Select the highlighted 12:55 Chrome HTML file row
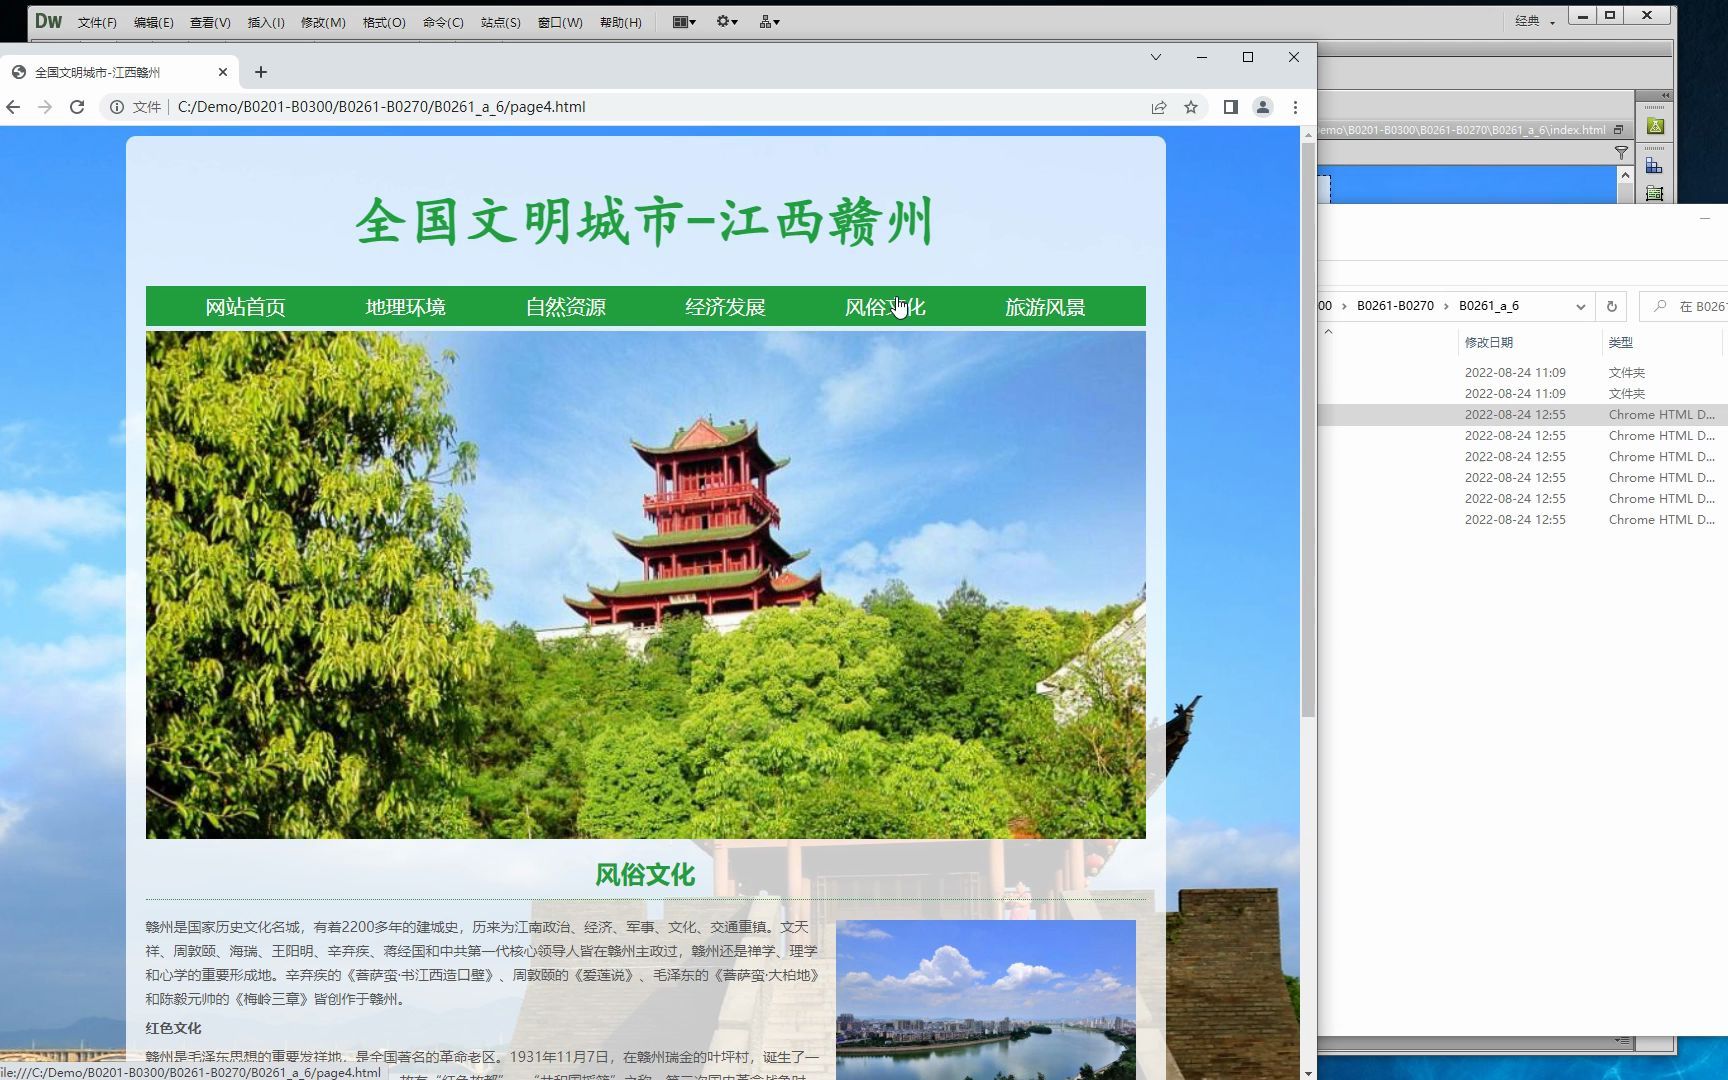 pyautogui.click(x=1522, y=414)
